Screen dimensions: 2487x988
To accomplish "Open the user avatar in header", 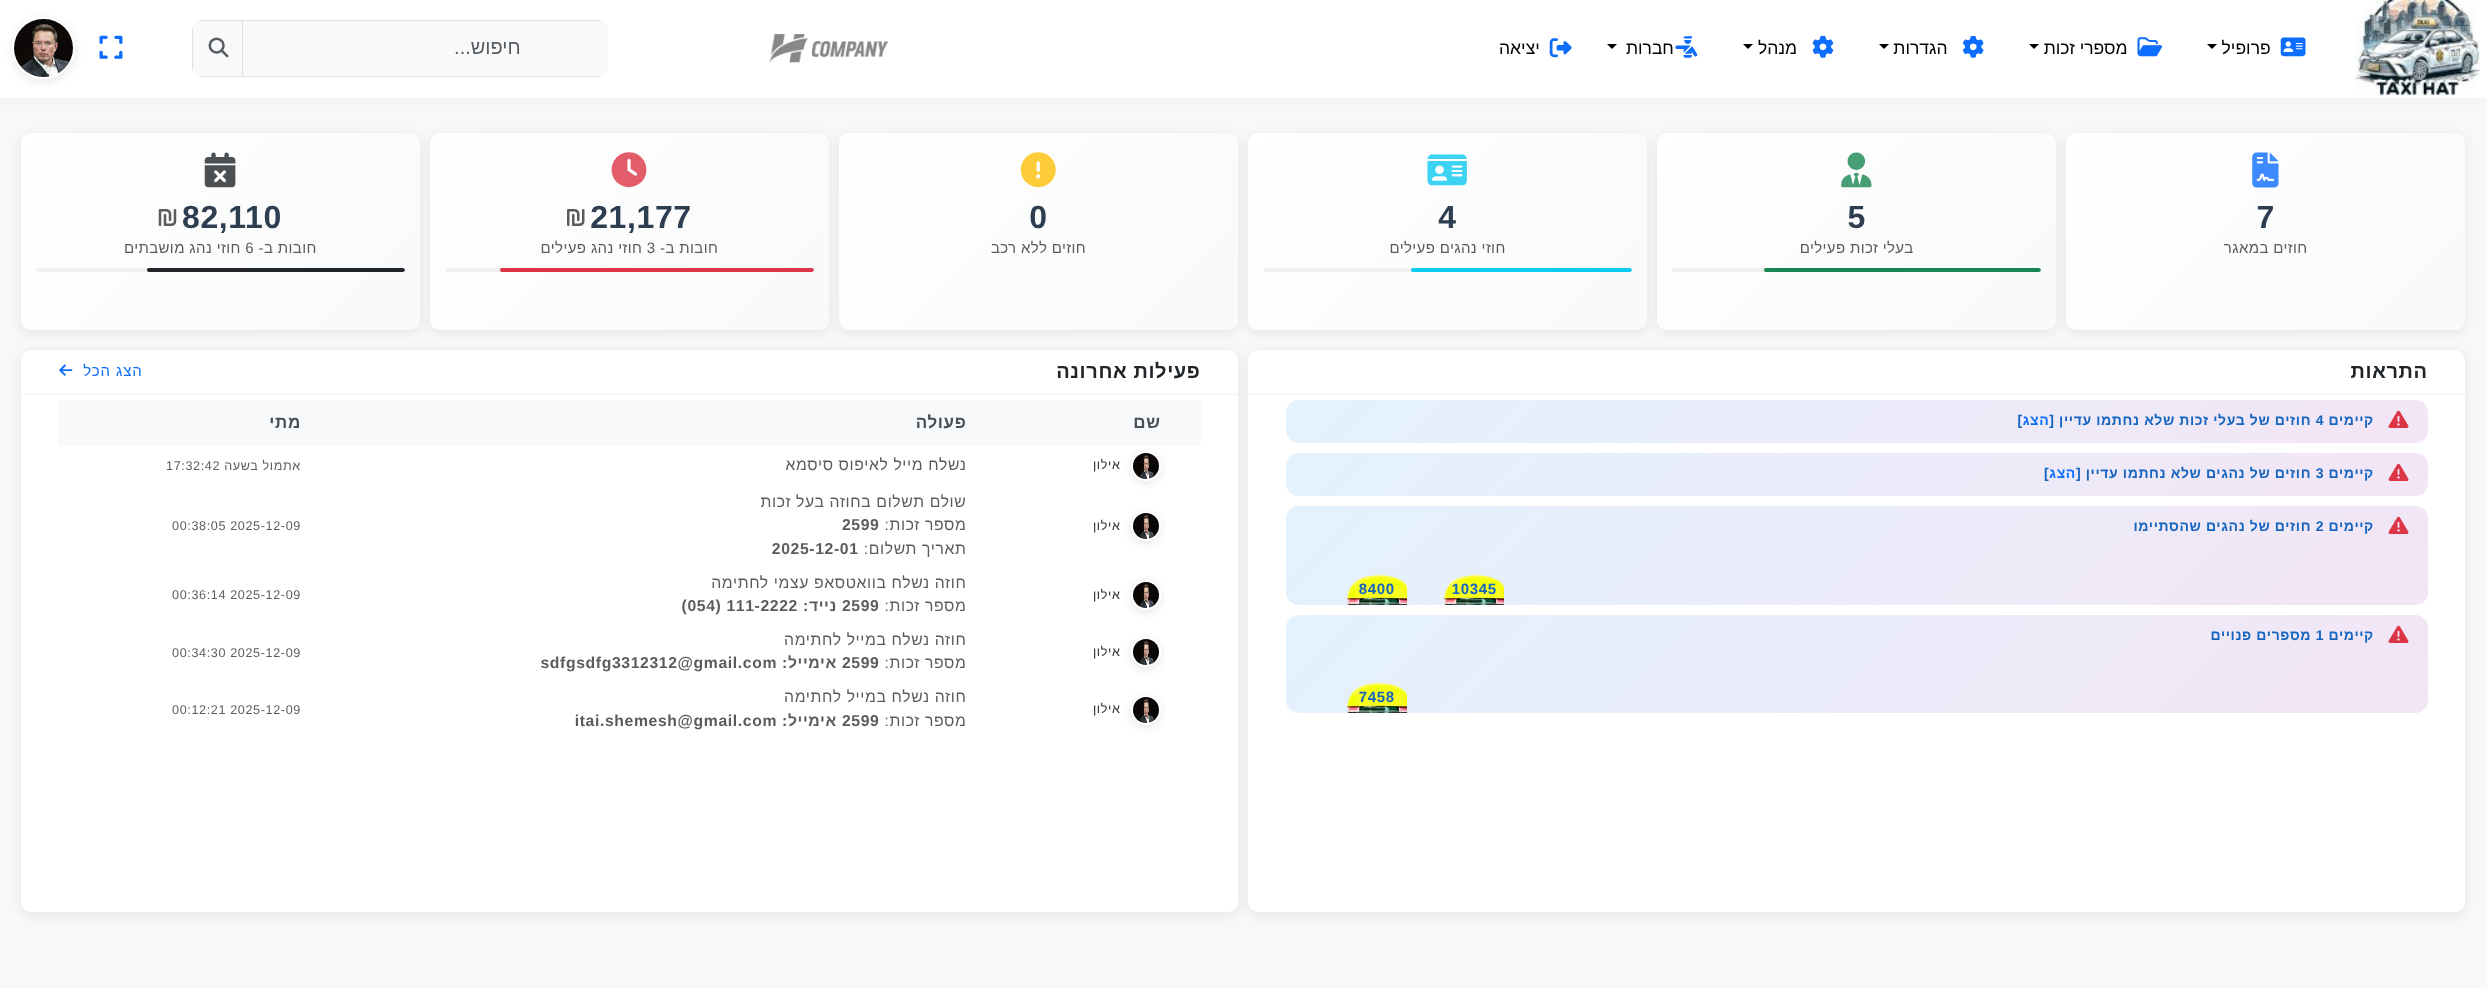I will (44, 48).
